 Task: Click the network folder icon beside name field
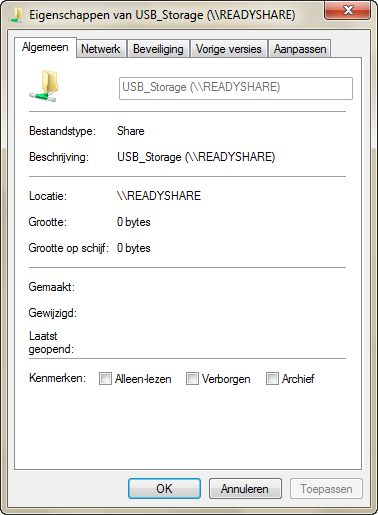[x=44, y=86]
